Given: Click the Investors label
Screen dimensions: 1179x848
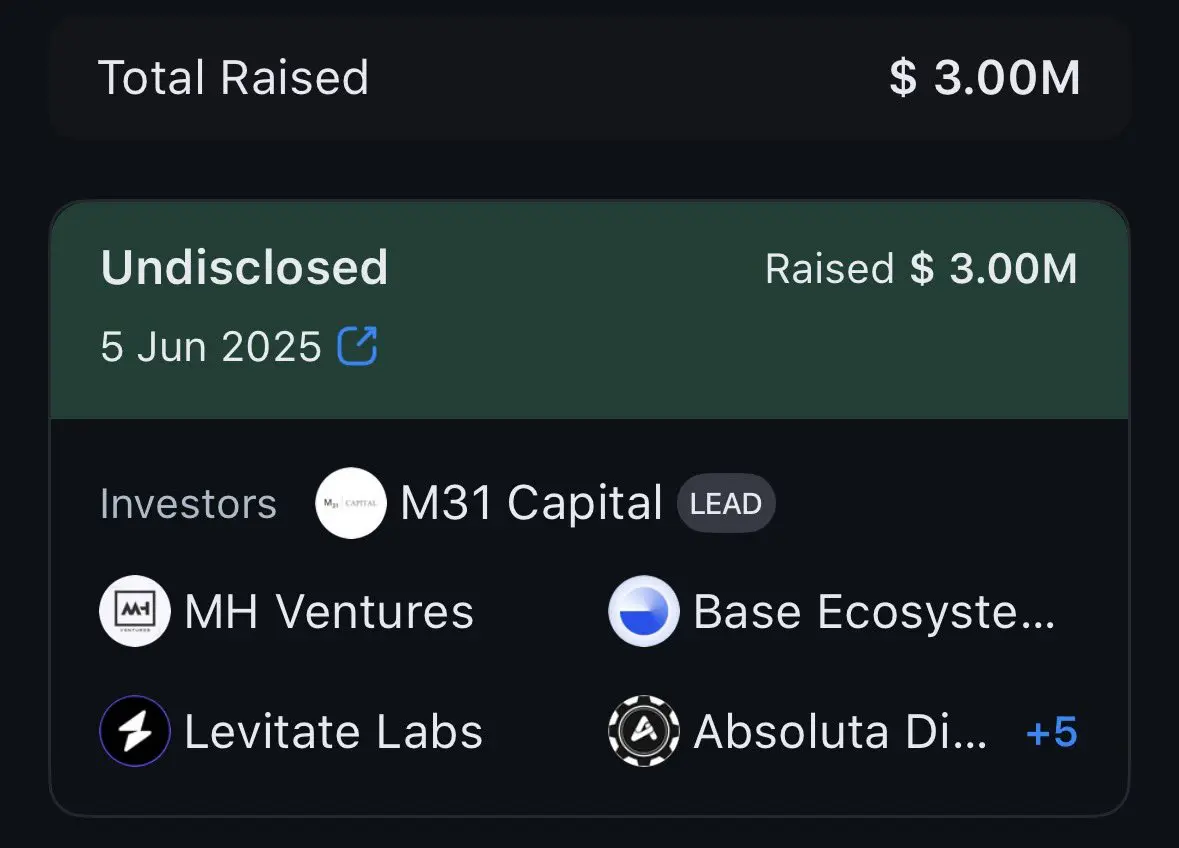Looking at the screenshot, I should (x=189, y=504).
